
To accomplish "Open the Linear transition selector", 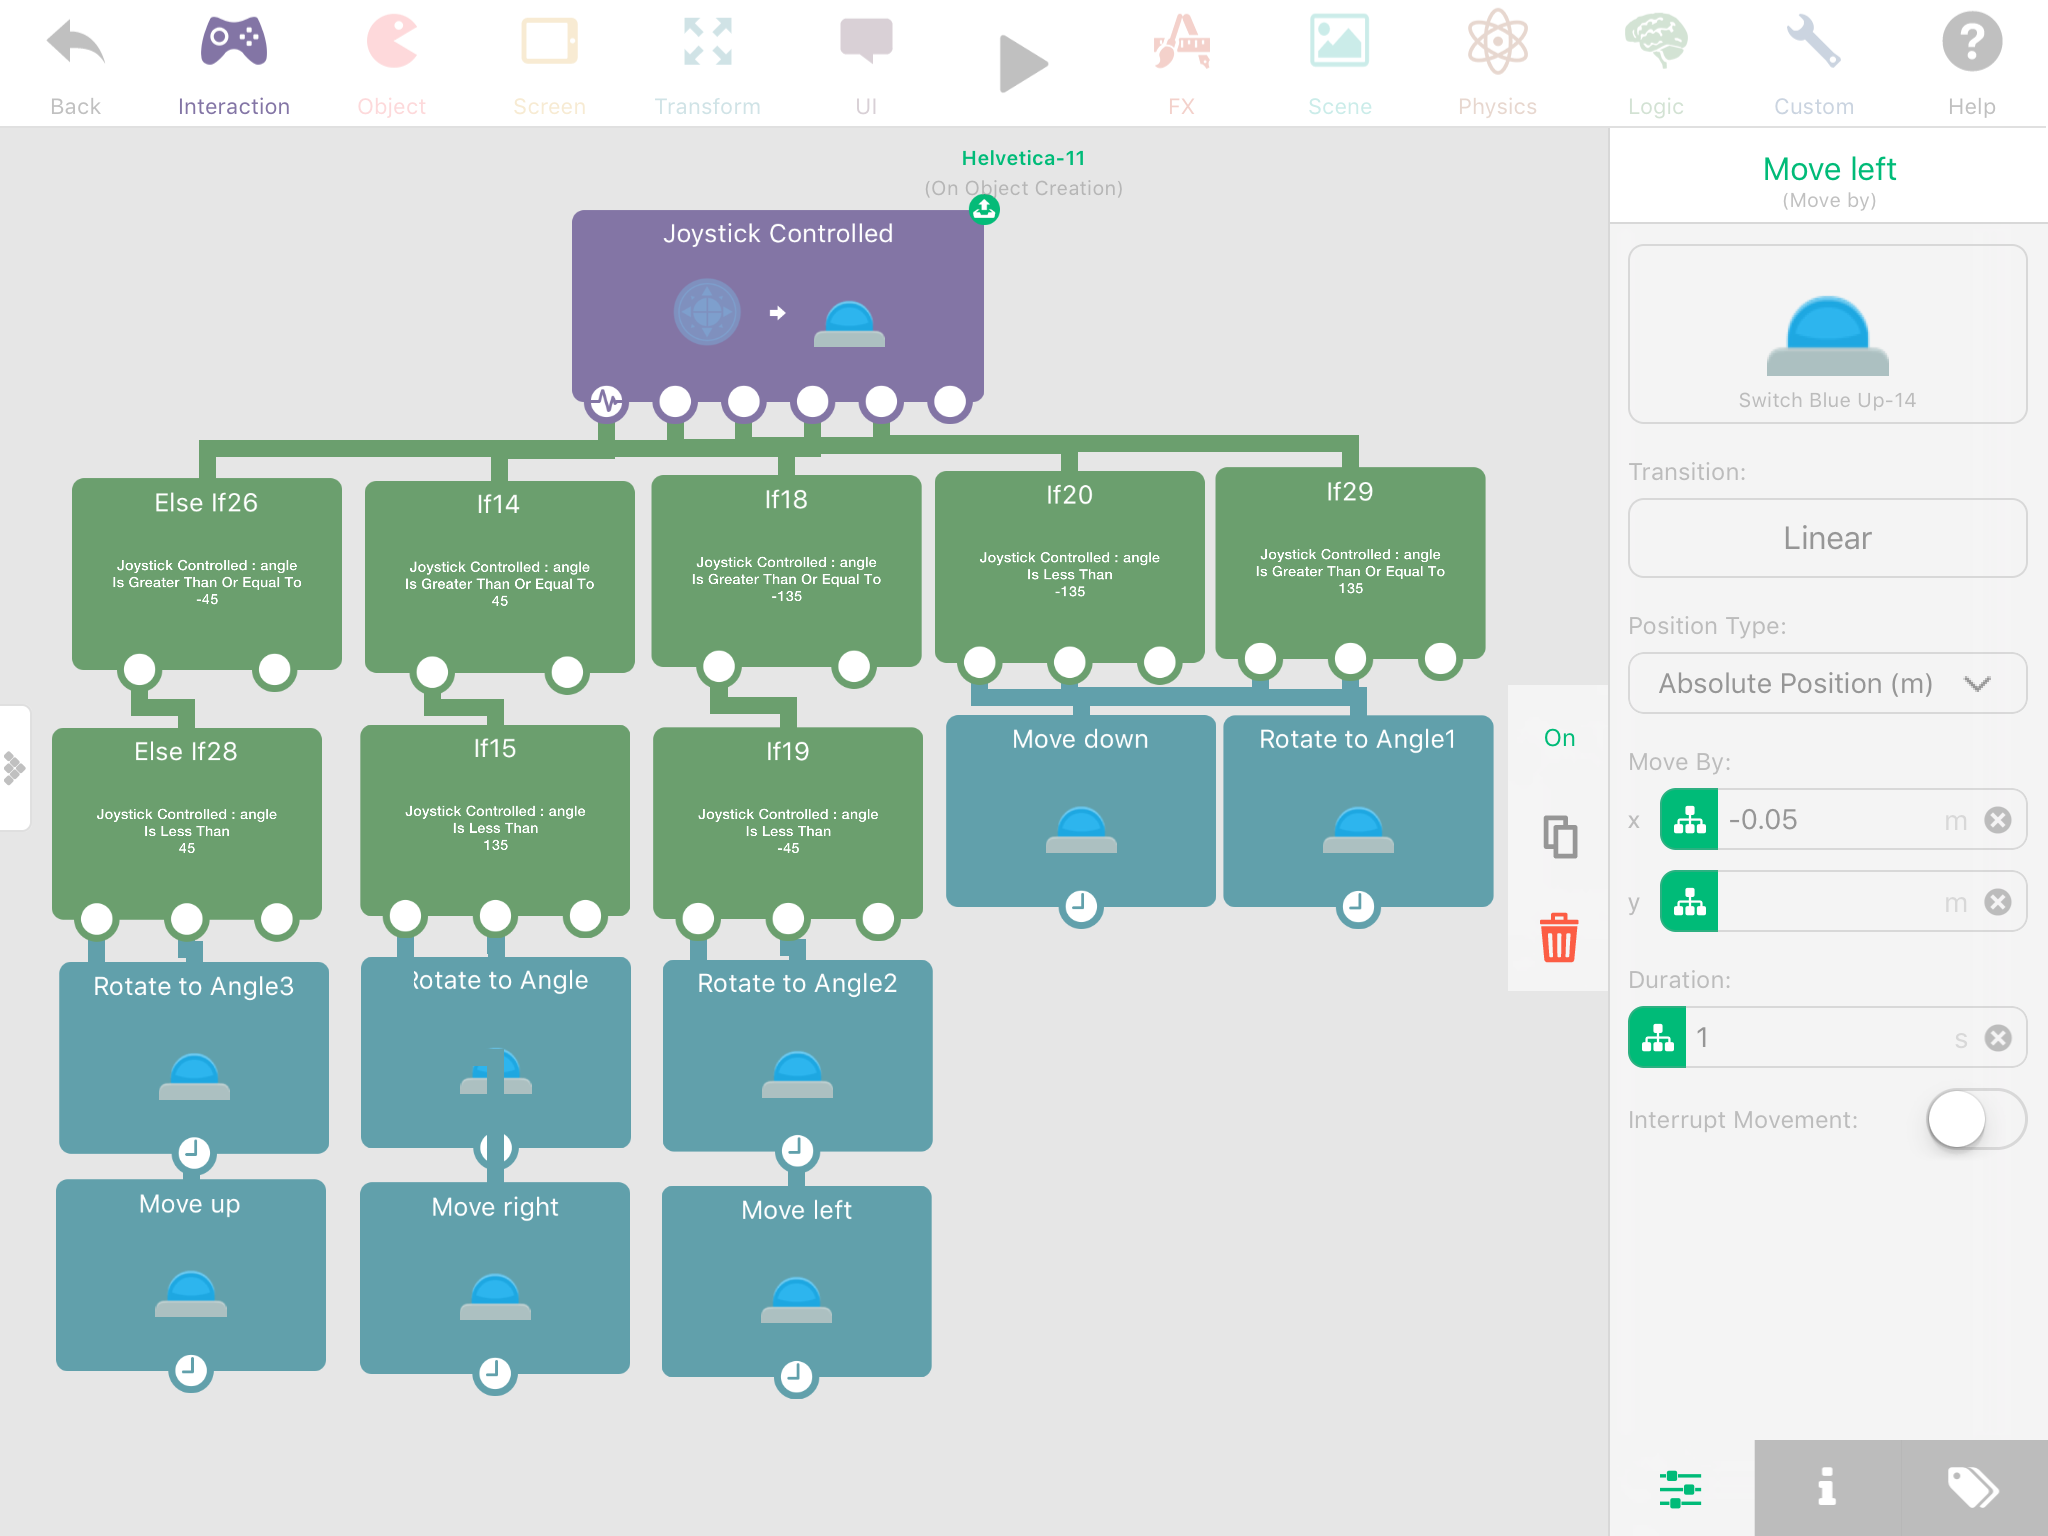I will [1826, 538].
